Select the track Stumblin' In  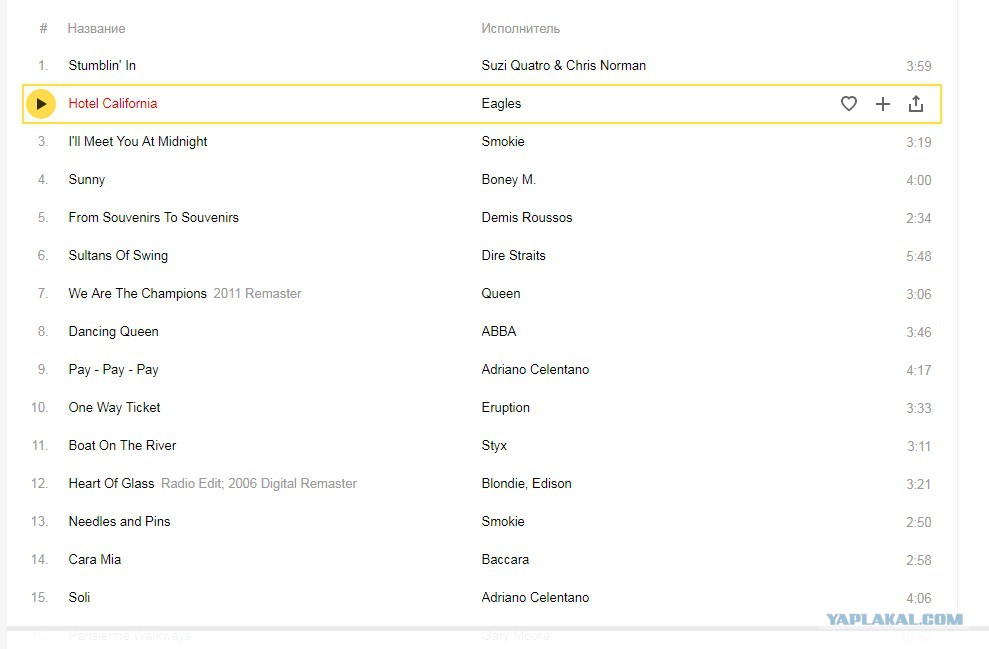[102, 66]
